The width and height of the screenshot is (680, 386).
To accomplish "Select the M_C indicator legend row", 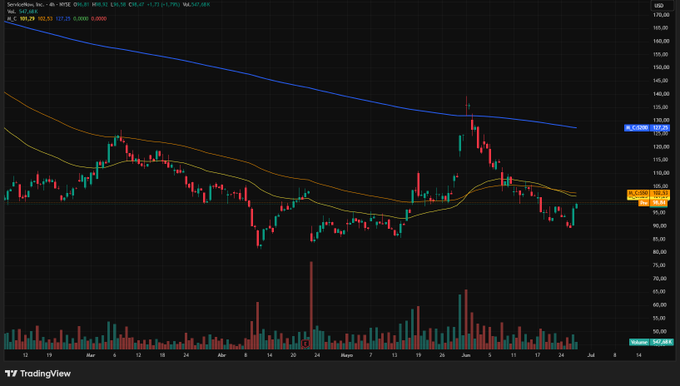I will tap(56, 19).
